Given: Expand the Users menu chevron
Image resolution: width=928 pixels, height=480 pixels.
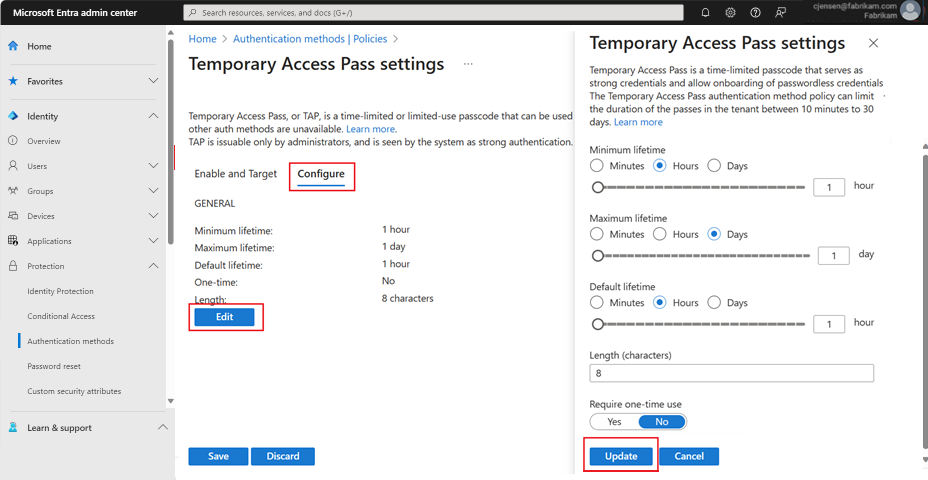Looking at the screenshot, I should pyautogui.click(x=153, y=166).
